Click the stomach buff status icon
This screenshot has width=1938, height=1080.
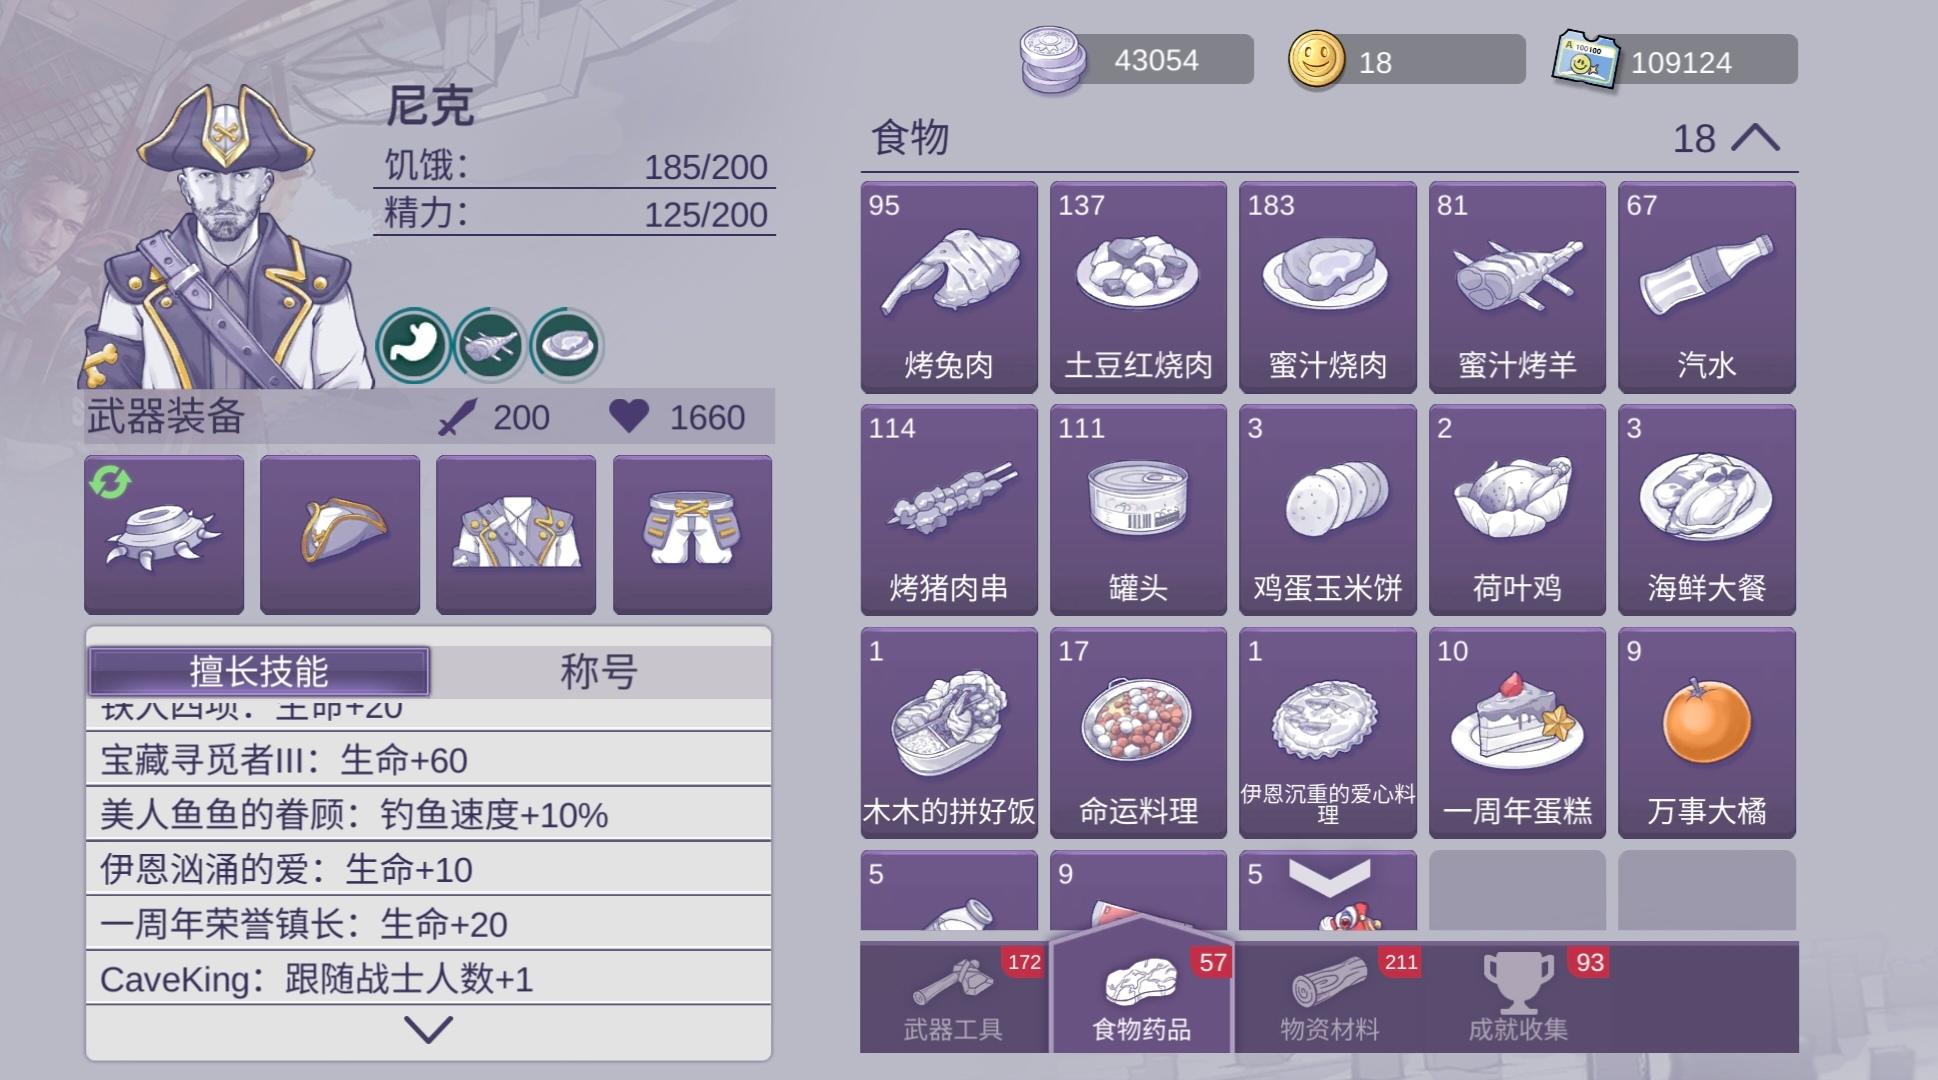pos(413,345)
